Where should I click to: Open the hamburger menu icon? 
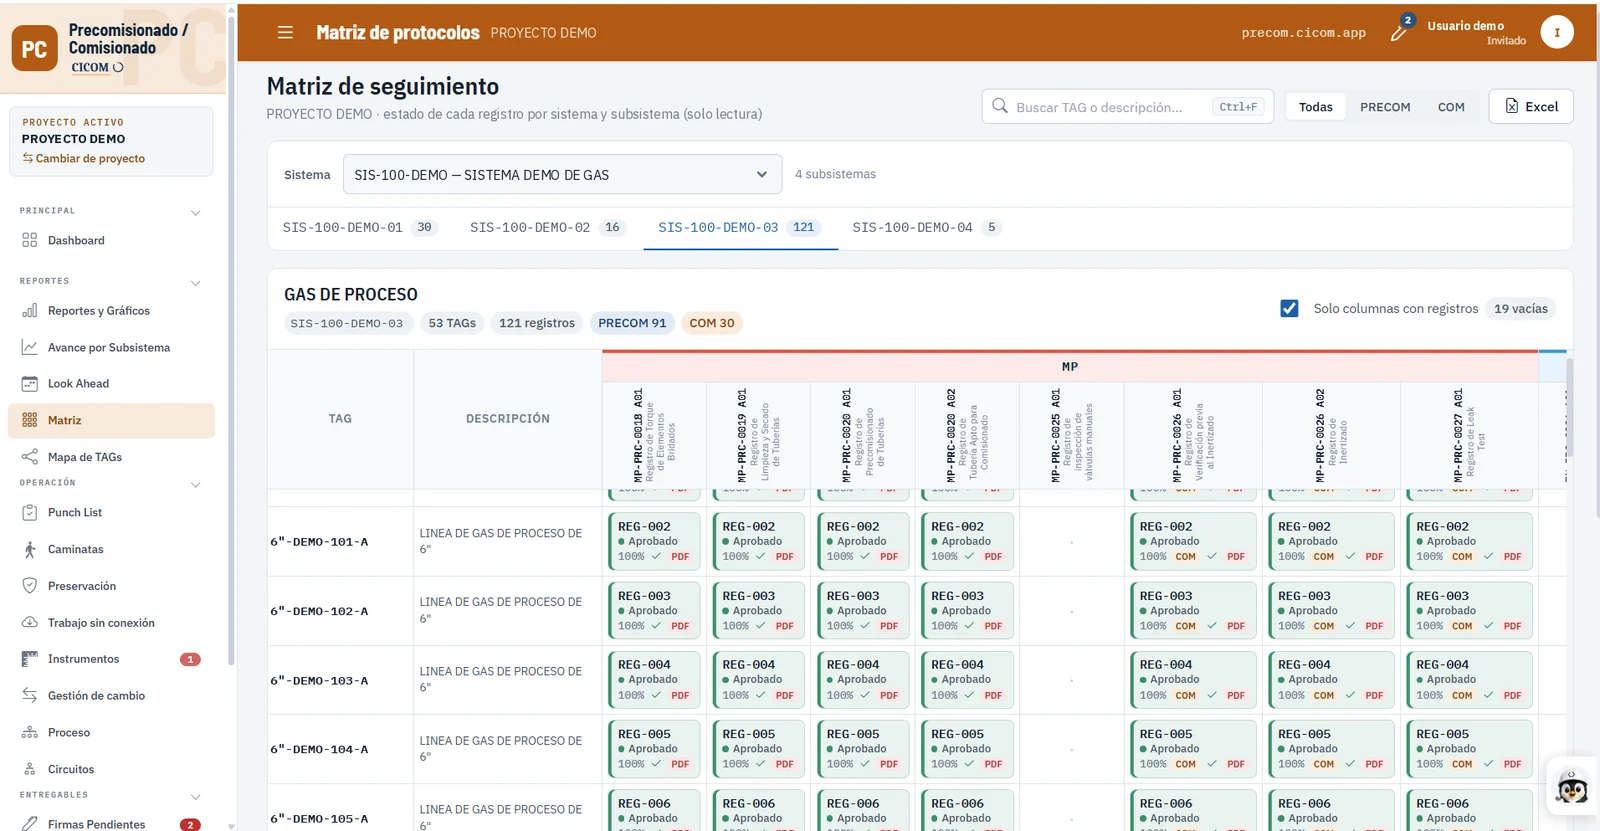pos(285,33)
